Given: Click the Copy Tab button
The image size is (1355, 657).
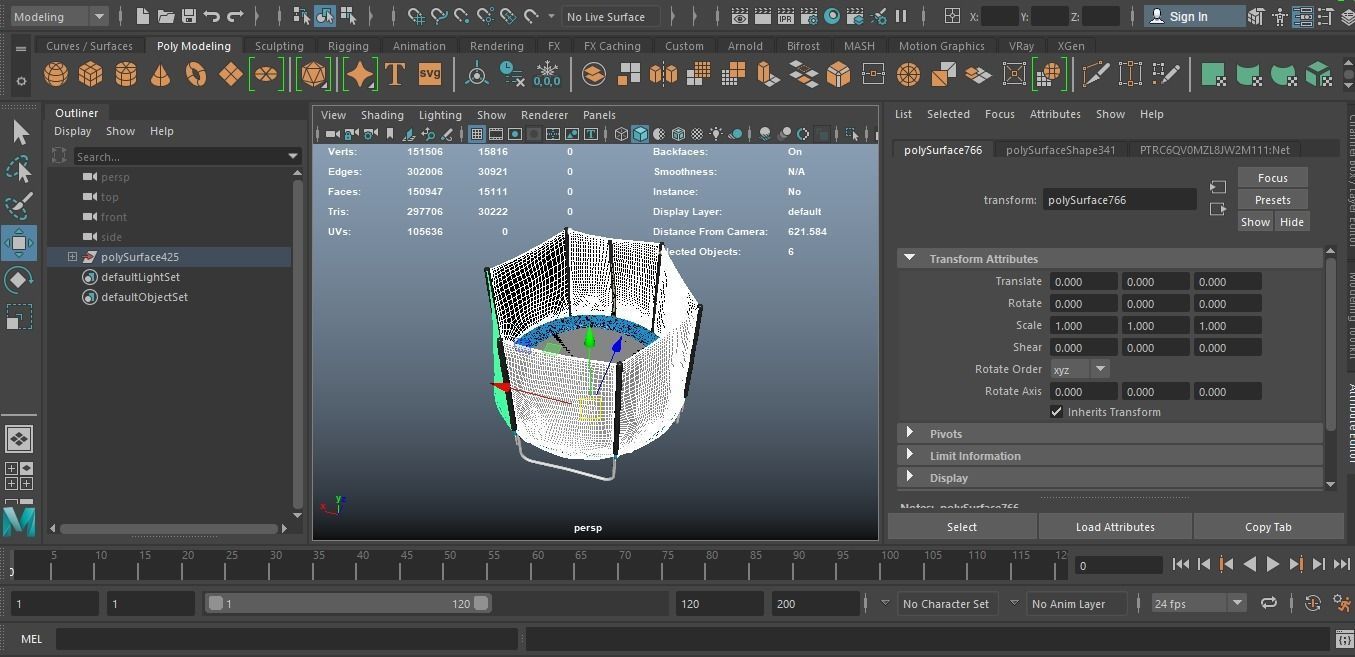Looking at the screenshot, I should click(1268, 527).
